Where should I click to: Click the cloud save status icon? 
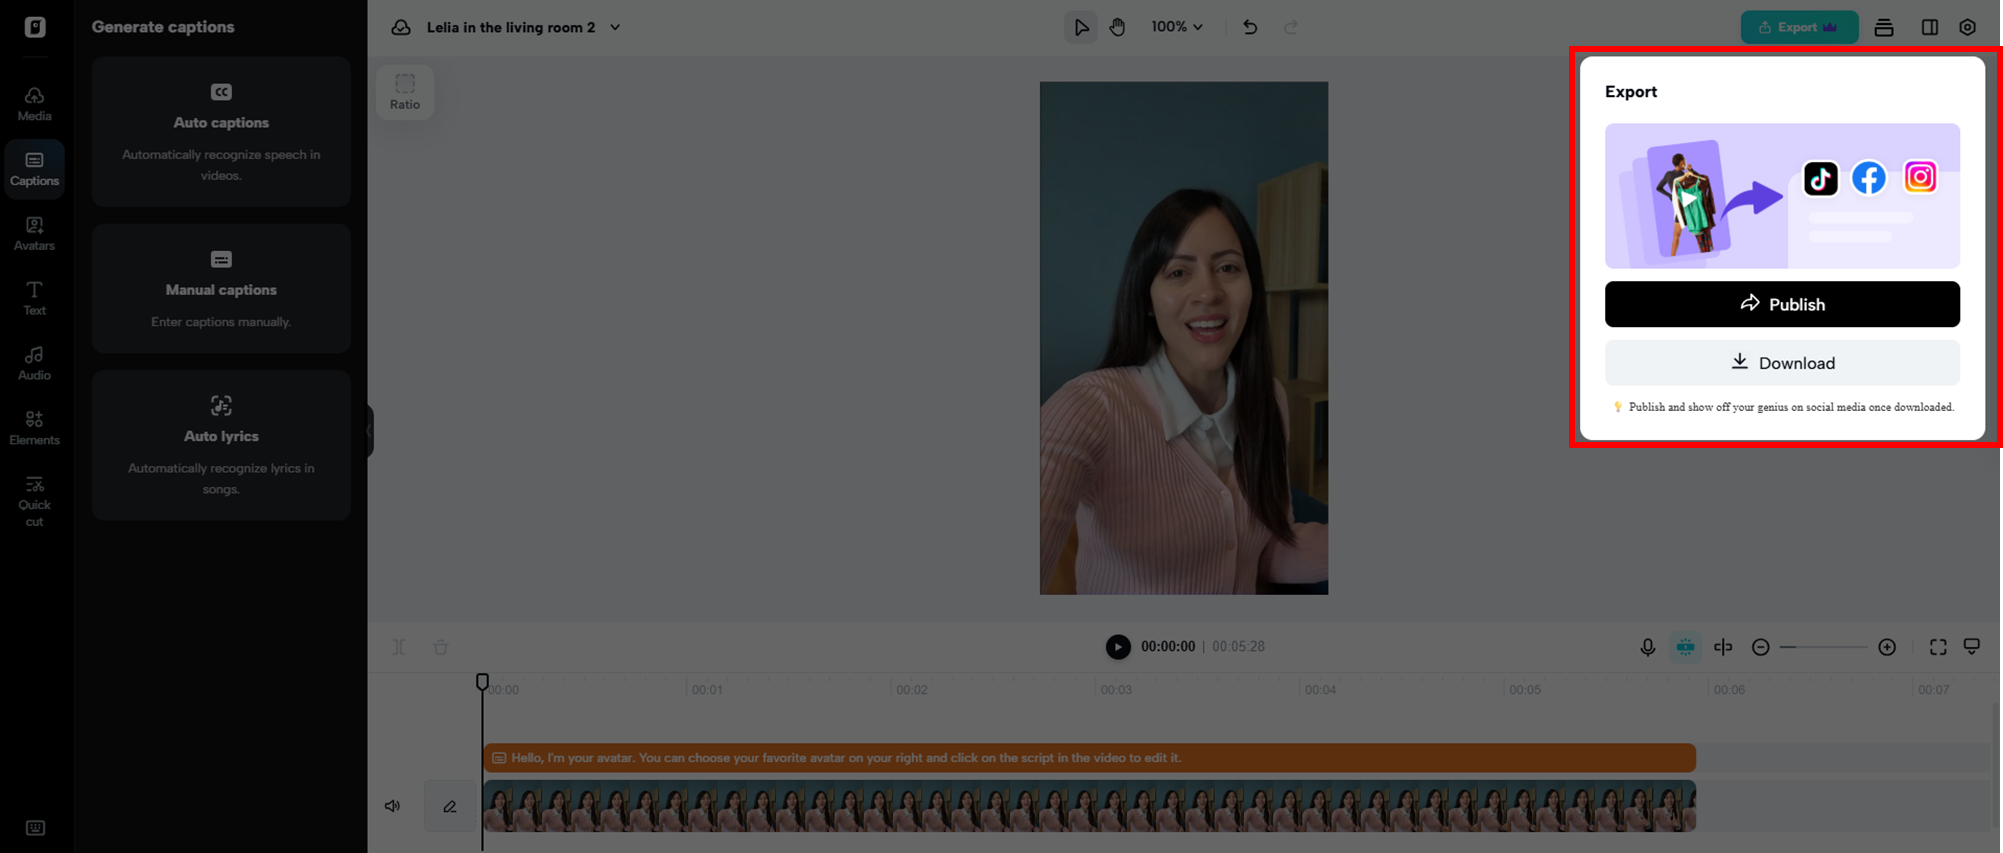click(x=401, y=27)
